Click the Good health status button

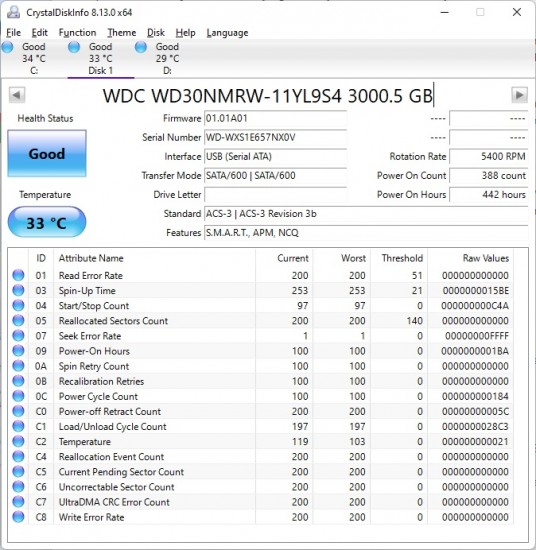pos(47,153)
